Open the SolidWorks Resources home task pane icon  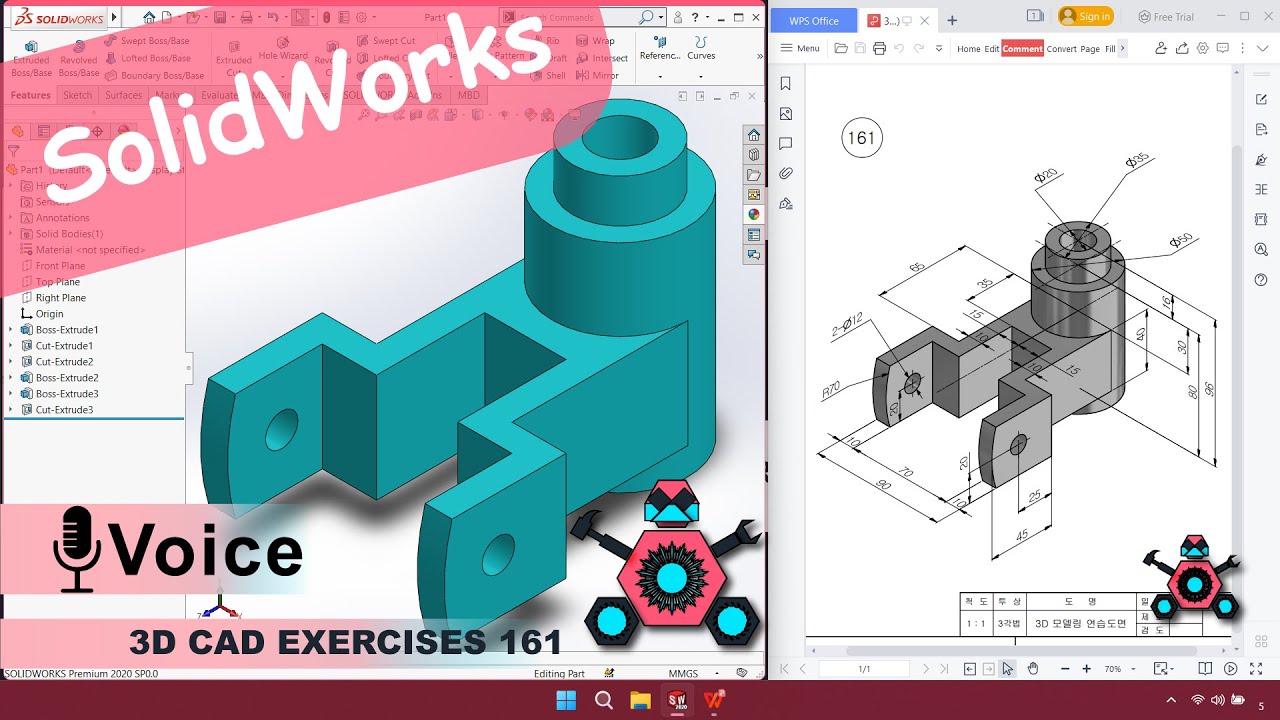click(754, 135)
